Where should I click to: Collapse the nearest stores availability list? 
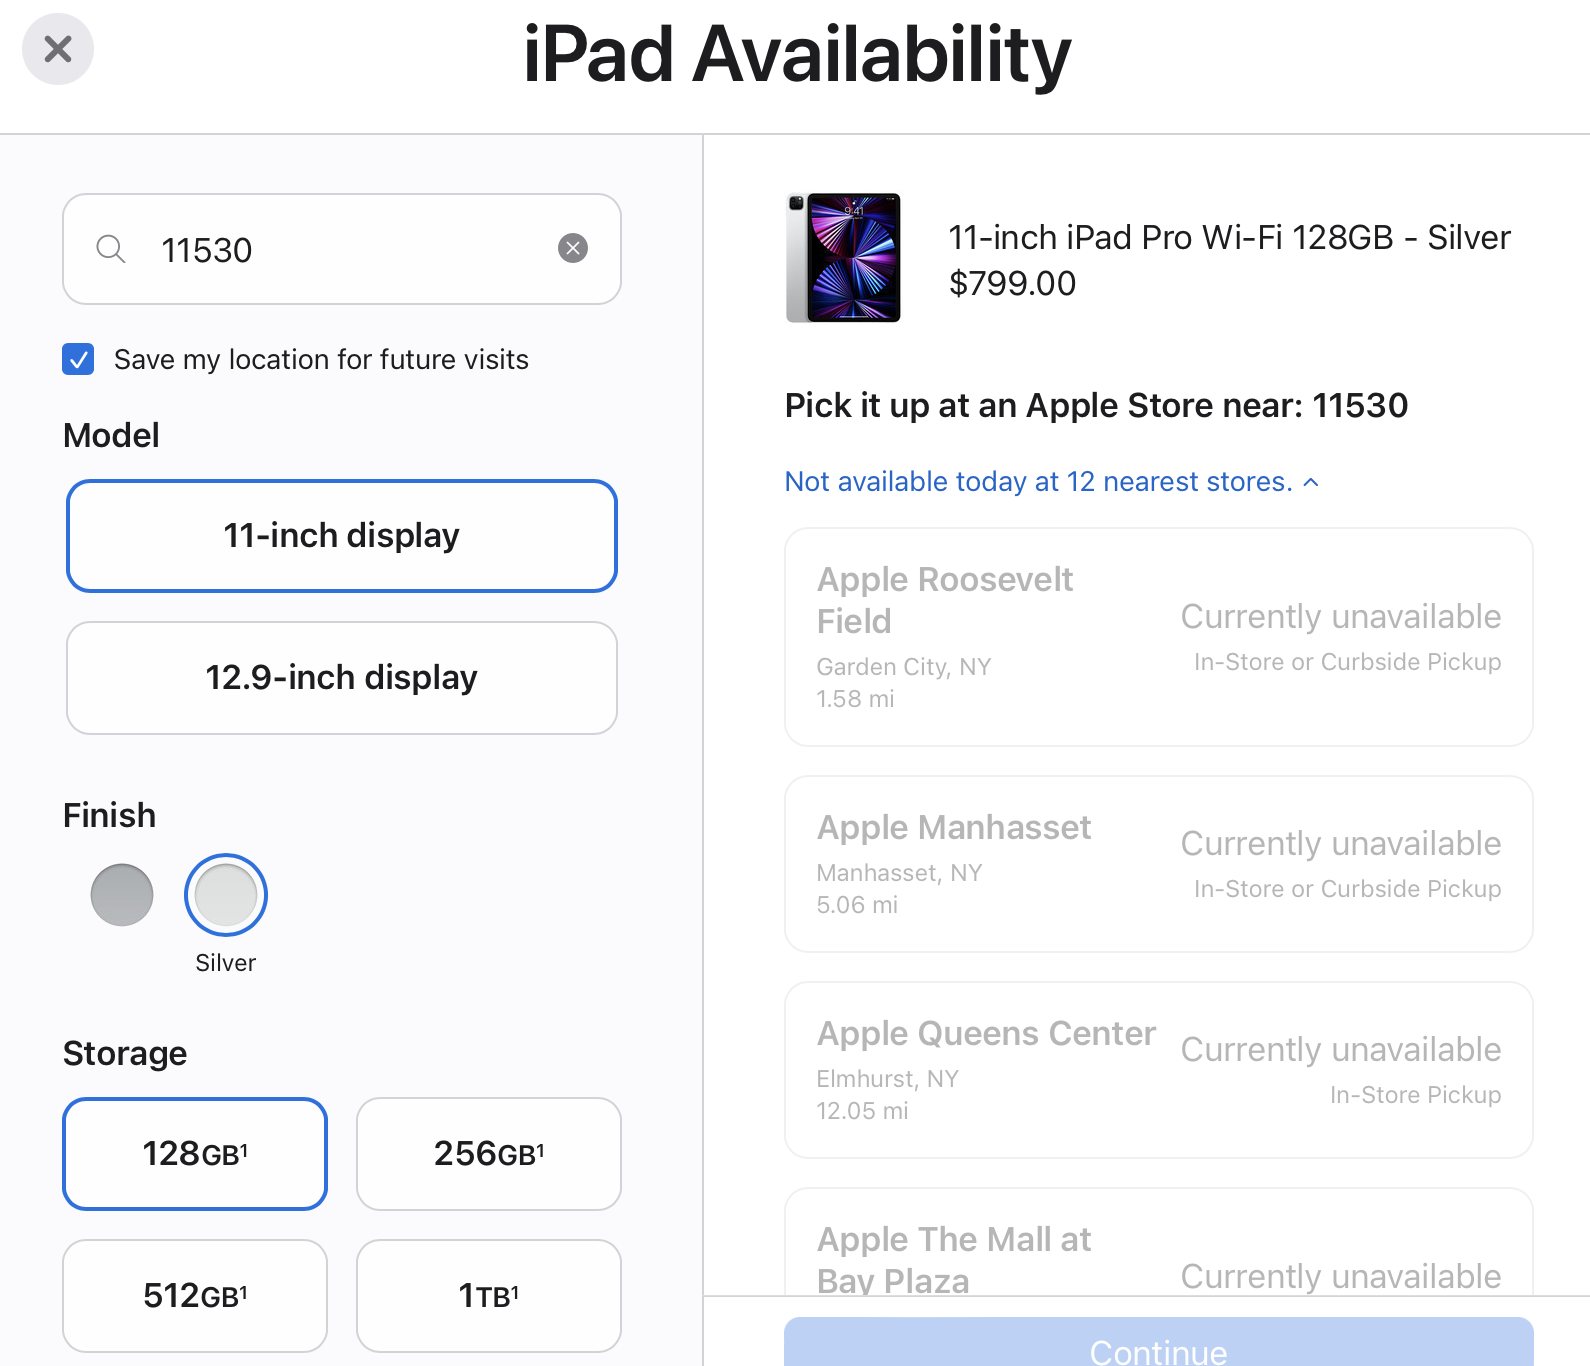point(1052,482)
